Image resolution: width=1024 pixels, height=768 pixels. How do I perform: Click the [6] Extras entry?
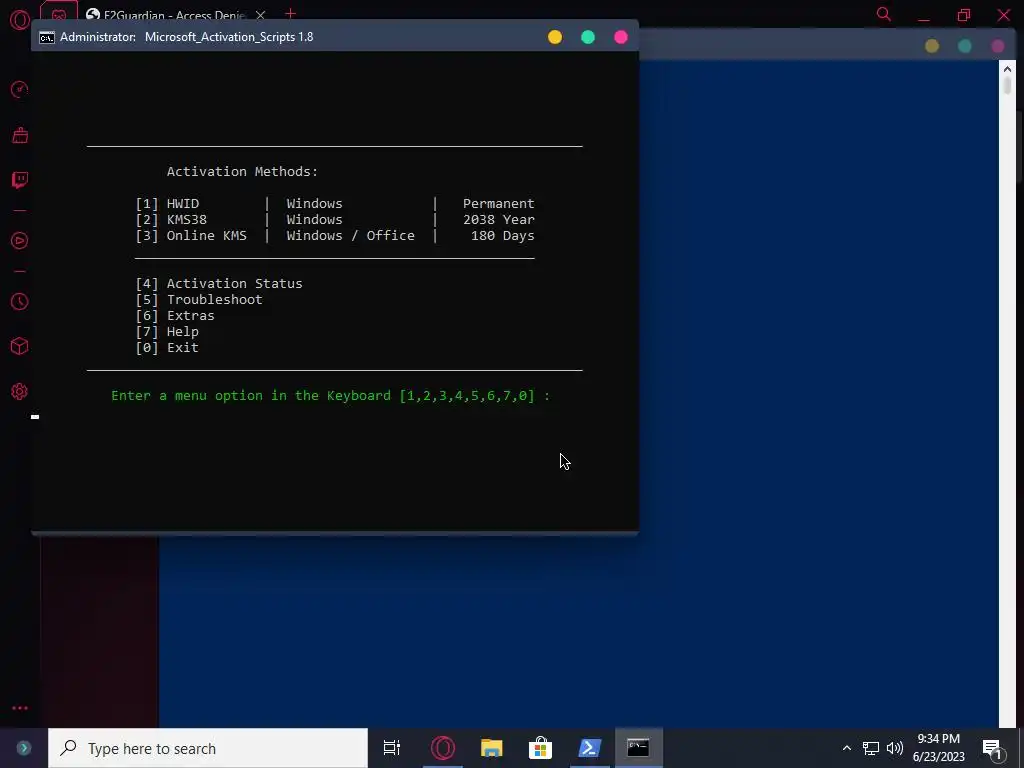click(175, 315)
